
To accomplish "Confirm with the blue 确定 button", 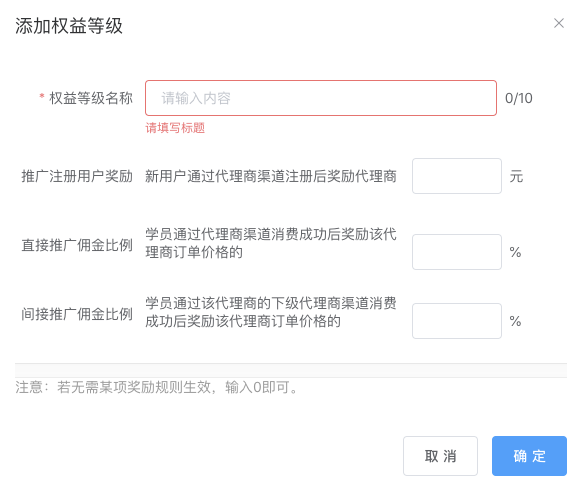I will [529, 456].
